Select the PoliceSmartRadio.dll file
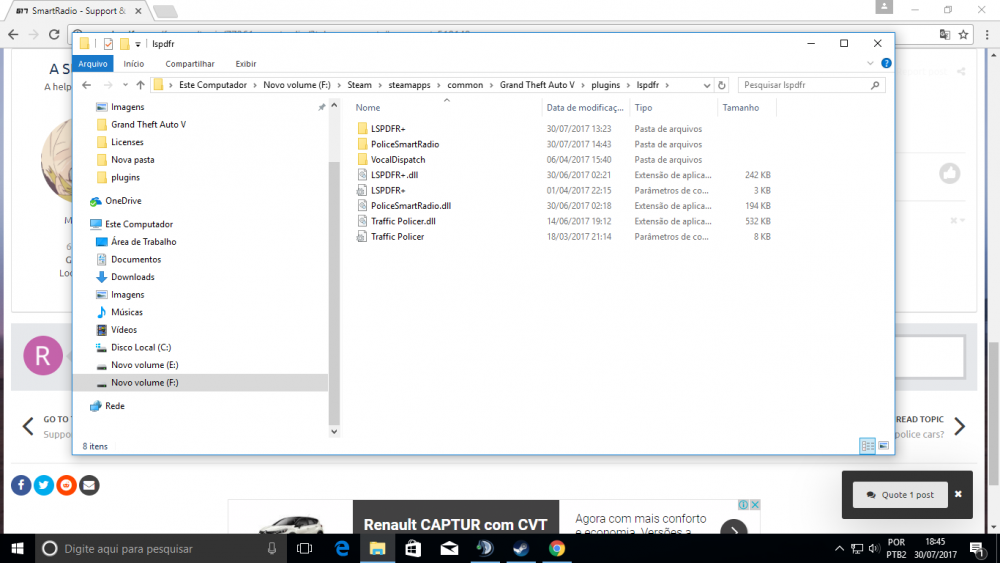 tap(411, 205)
